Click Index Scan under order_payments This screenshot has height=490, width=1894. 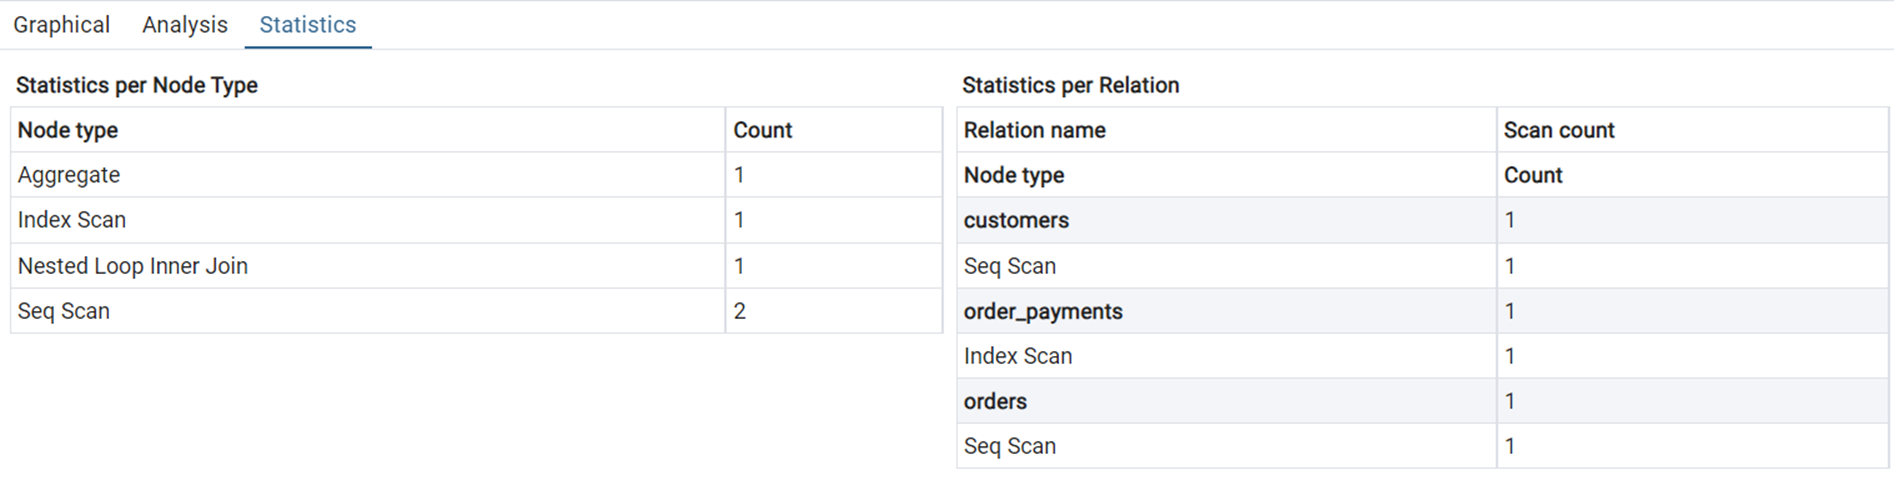point(1018,356)
